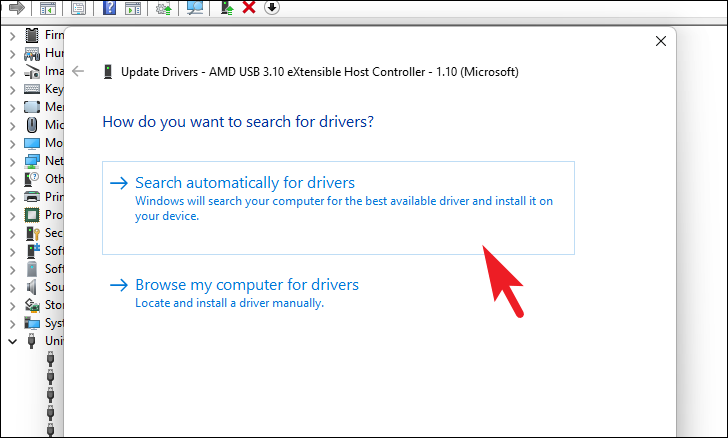Select the Security devices key icon
Viewport: 728px width, 438px height.
(32, 233)
